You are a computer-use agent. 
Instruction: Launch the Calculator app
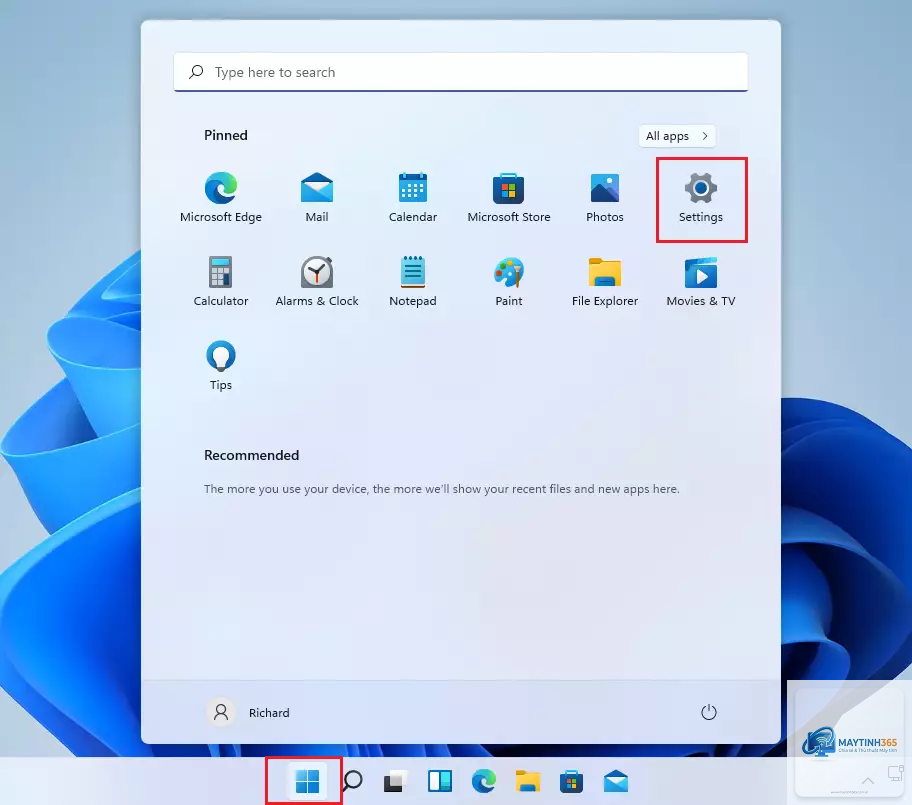pos(221,282)
